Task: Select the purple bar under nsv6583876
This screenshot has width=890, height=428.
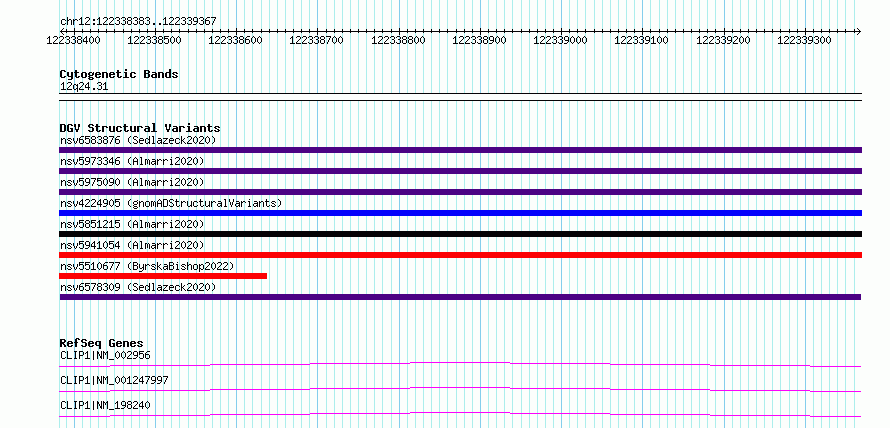Action: click(460, 150)
